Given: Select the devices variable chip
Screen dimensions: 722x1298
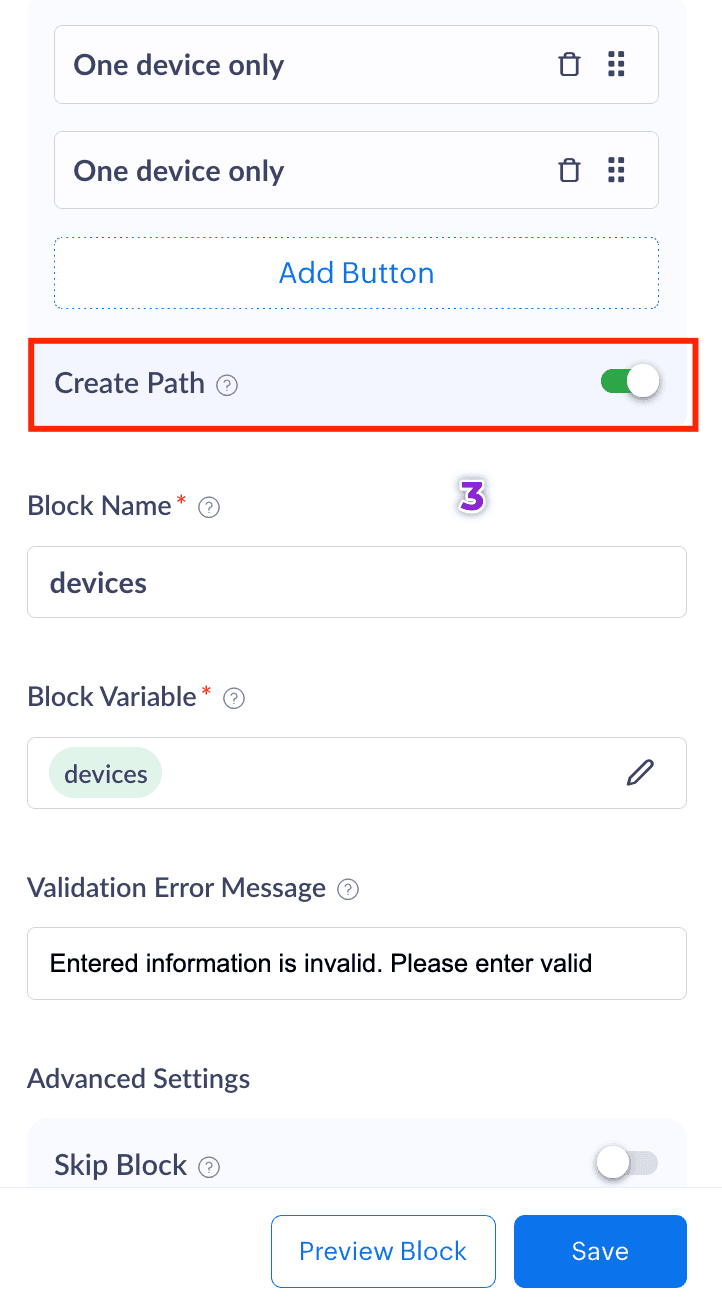Looking at the screenshot, I should coord(105,774).
